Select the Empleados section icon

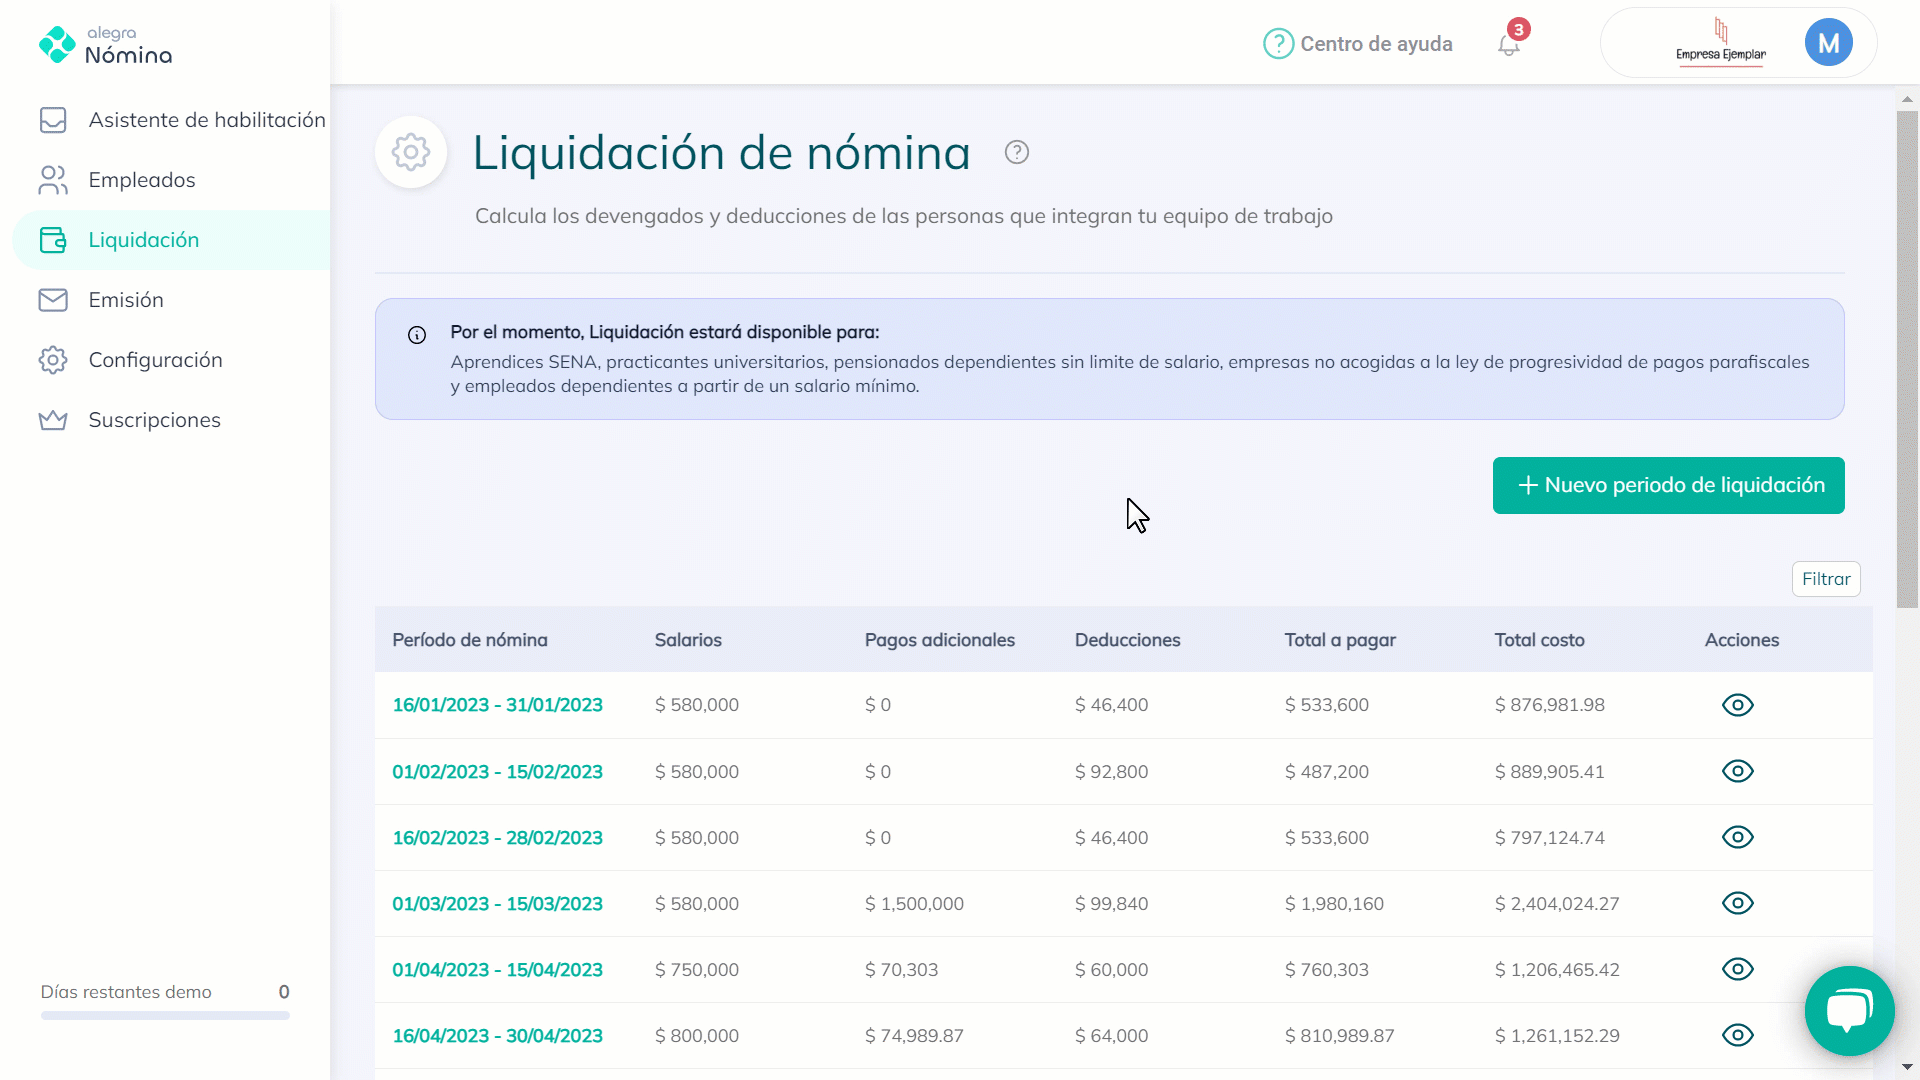(54, 180)
